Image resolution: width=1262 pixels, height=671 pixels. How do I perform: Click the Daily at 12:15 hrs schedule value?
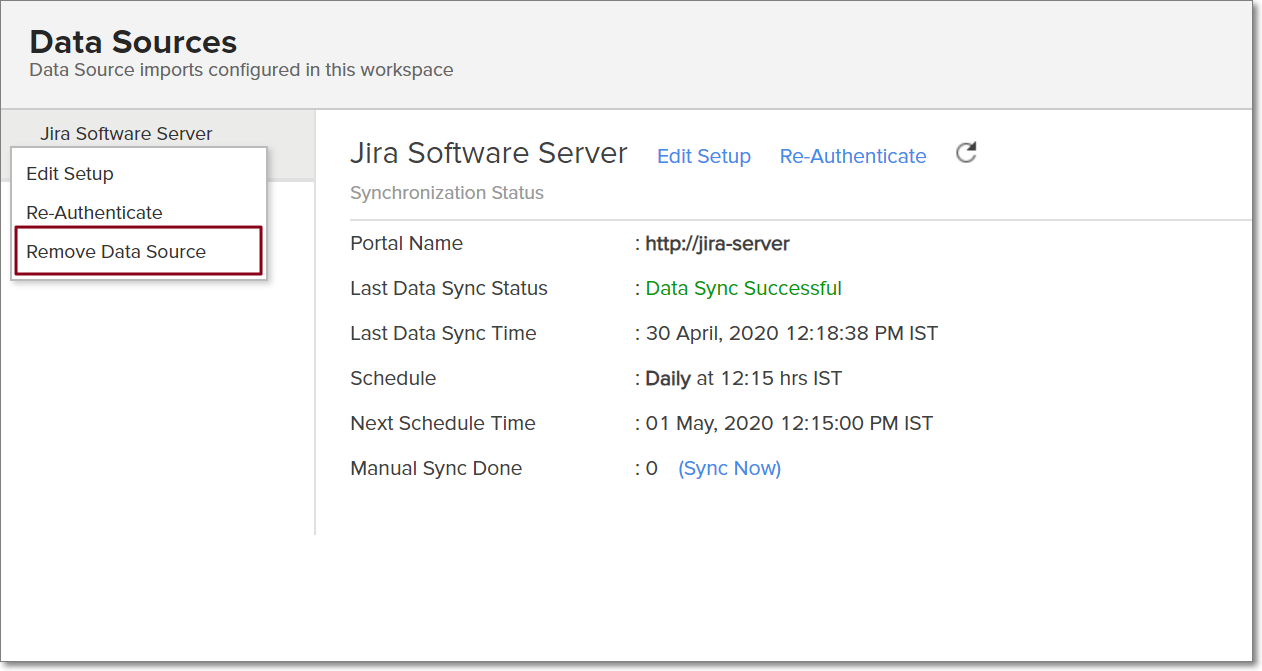743,379
